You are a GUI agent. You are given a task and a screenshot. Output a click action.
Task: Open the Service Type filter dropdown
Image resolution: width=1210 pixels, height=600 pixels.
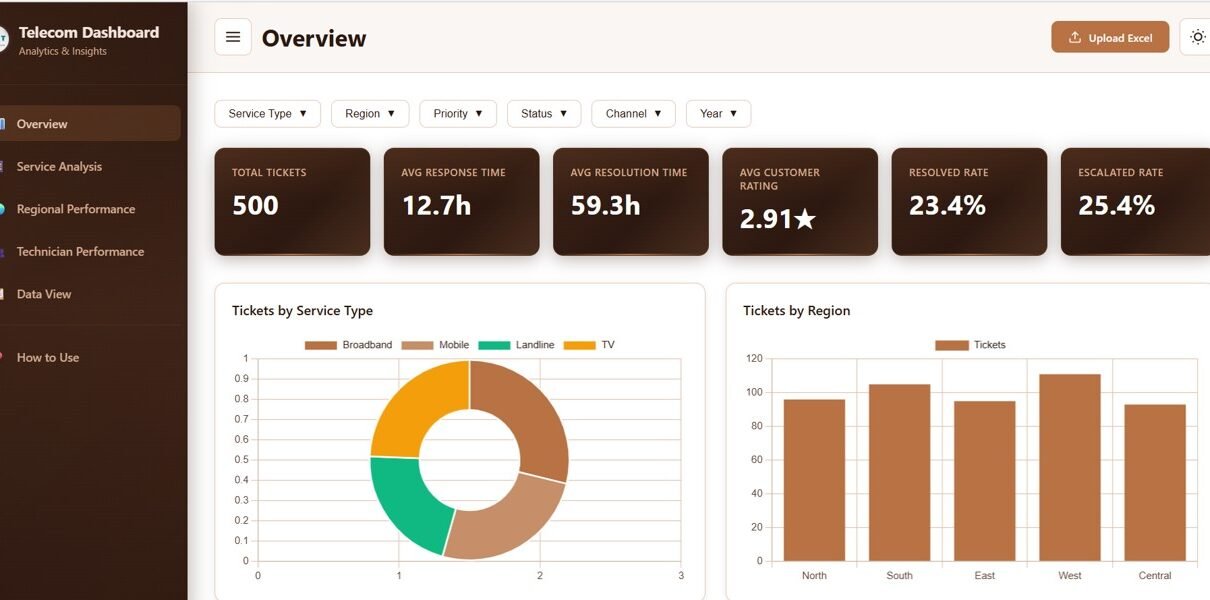pyautogui.click(x=267, y=114)
